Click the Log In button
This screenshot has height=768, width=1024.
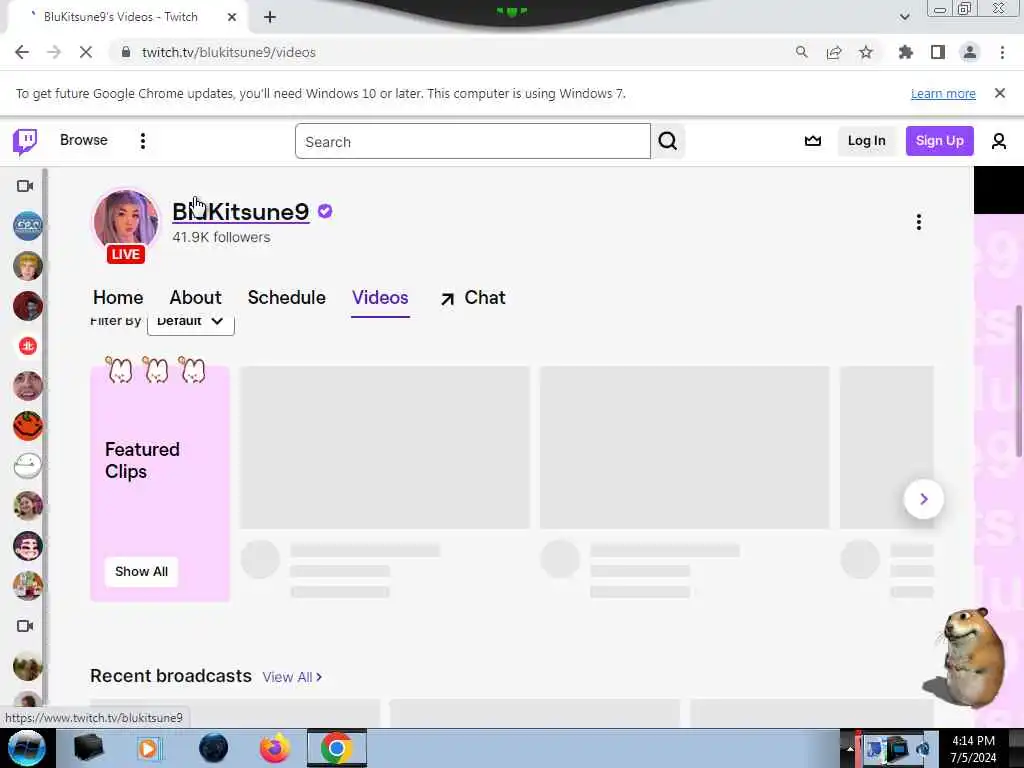click(866, 141)
